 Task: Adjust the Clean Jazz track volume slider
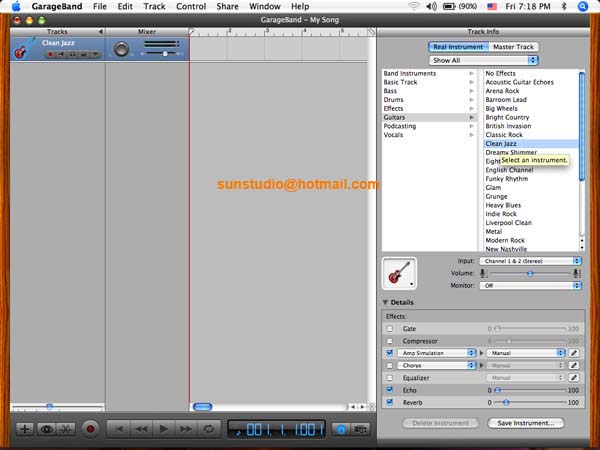[163, 54]
